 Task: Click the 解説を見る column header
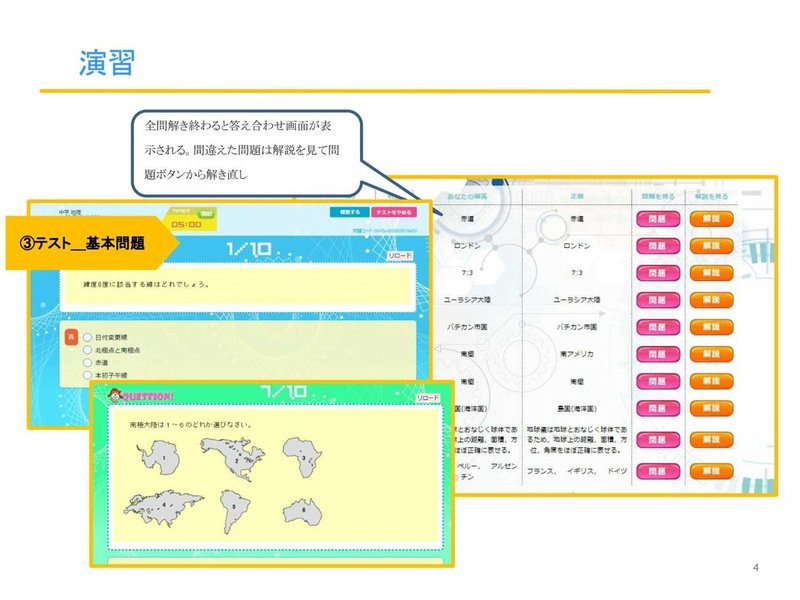tap(711, 196)
